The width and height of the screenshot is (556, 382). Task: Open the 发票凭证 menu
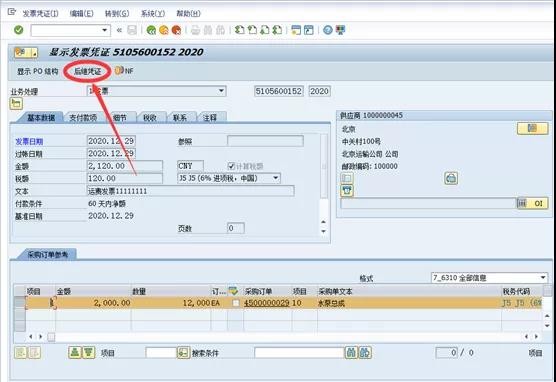point(40,13)
